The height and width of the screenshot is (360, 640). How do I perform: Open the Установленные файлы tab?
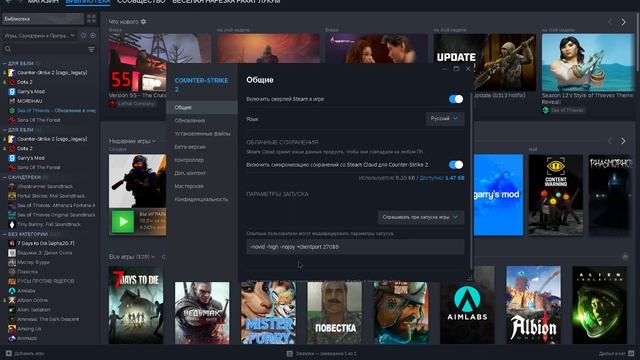(202, 133)
